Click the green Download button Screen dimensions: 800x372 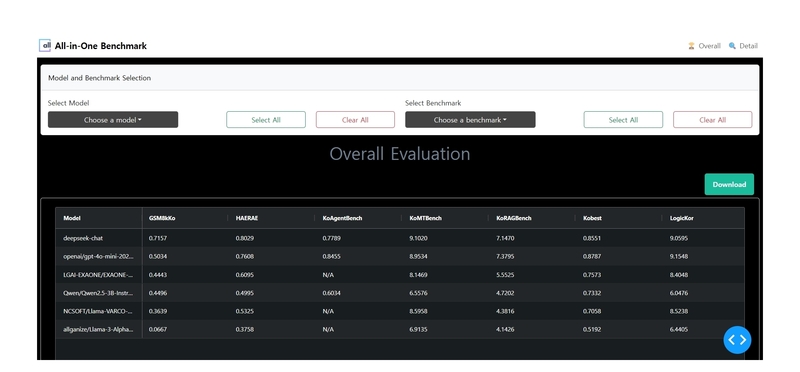pyautogui.click(x=729, y=184)
